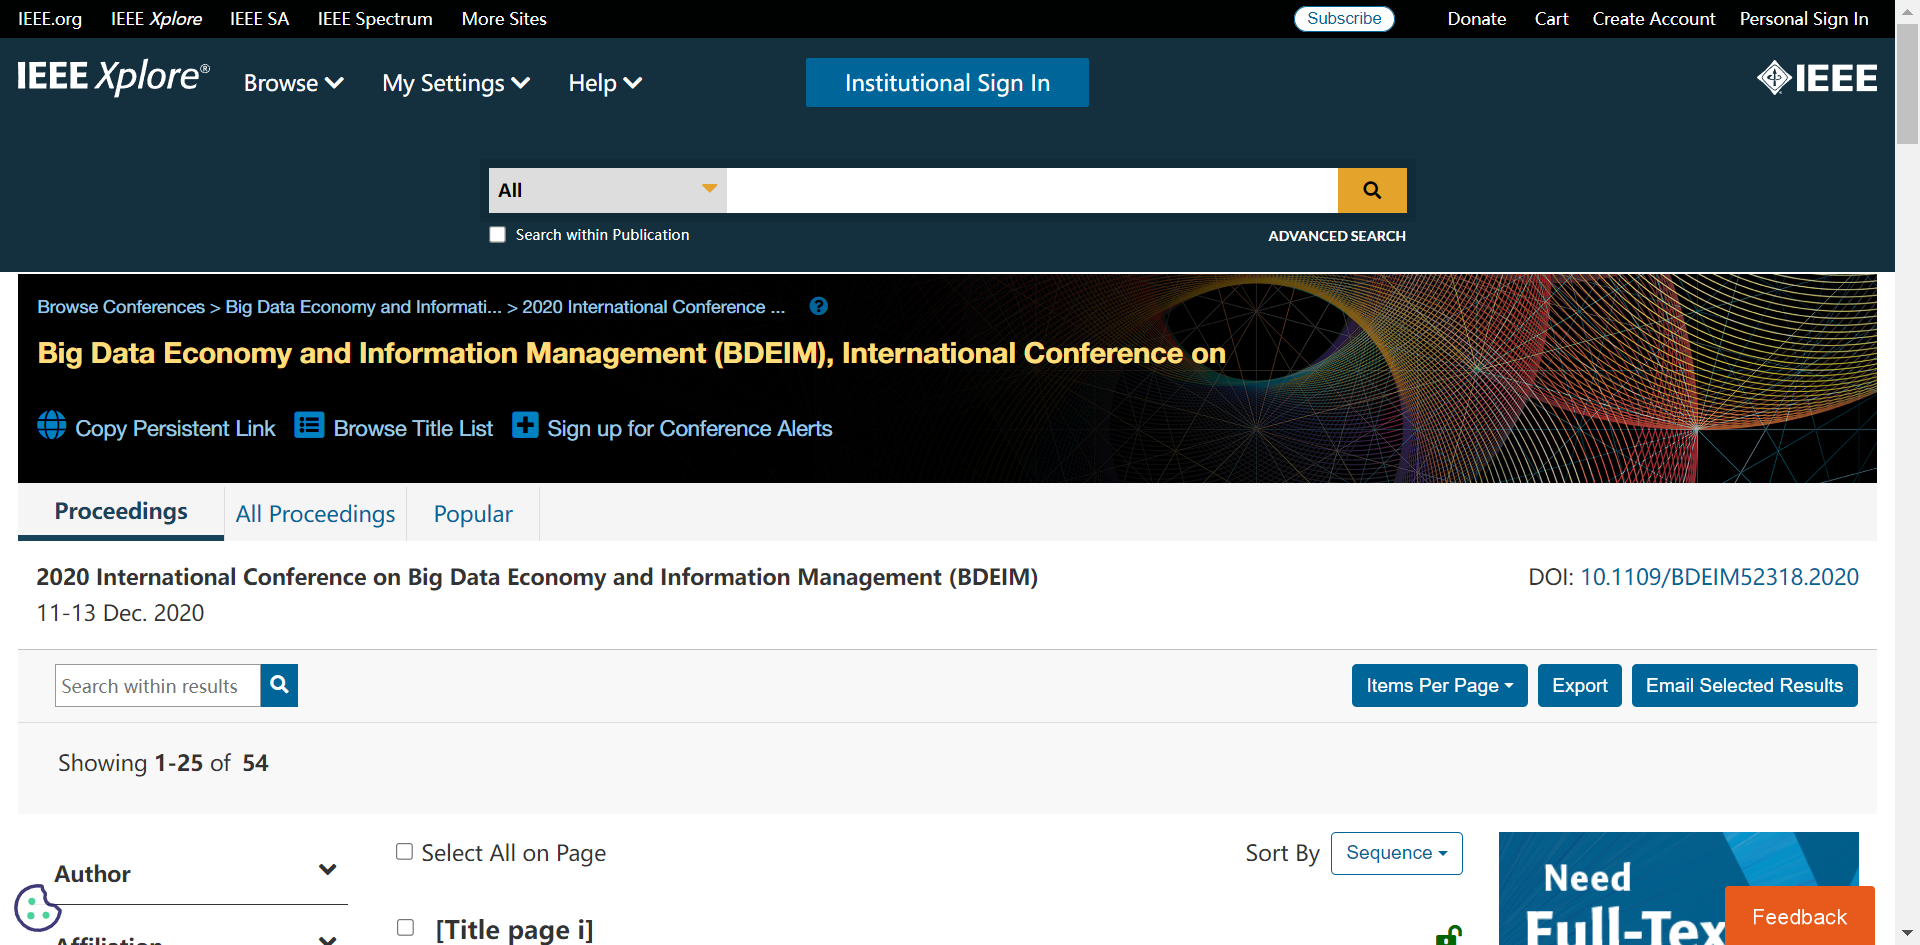
Task: Click the help question mark icon
Action: (x=818, y=307)
